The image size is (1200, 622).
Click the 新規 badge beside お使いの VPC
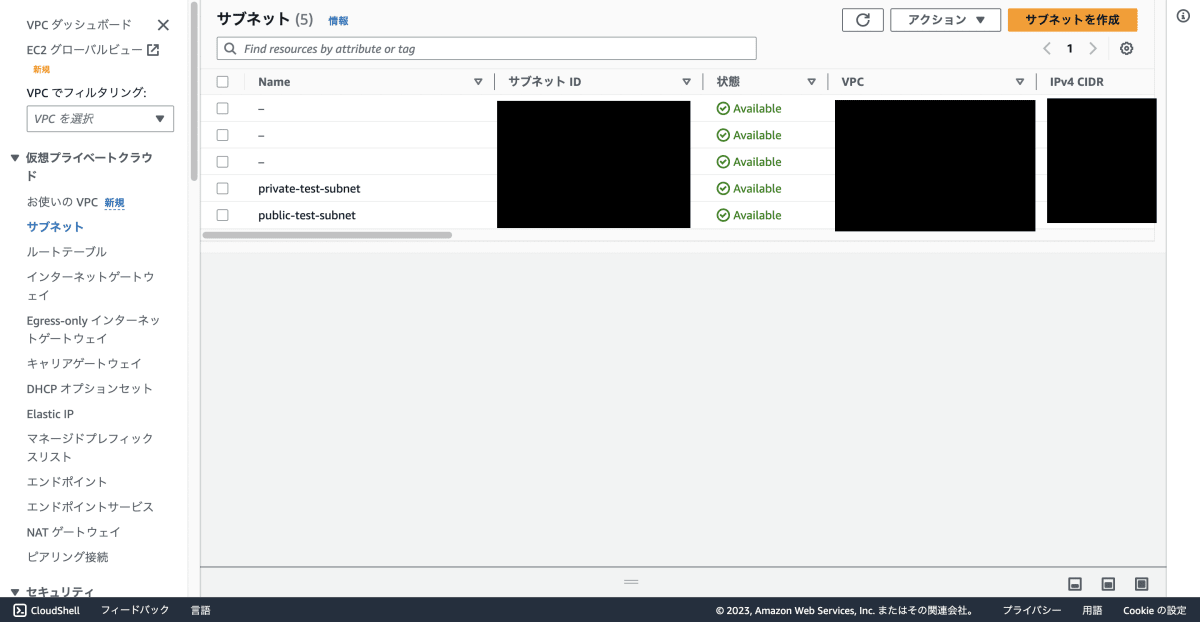coord(114,202)
